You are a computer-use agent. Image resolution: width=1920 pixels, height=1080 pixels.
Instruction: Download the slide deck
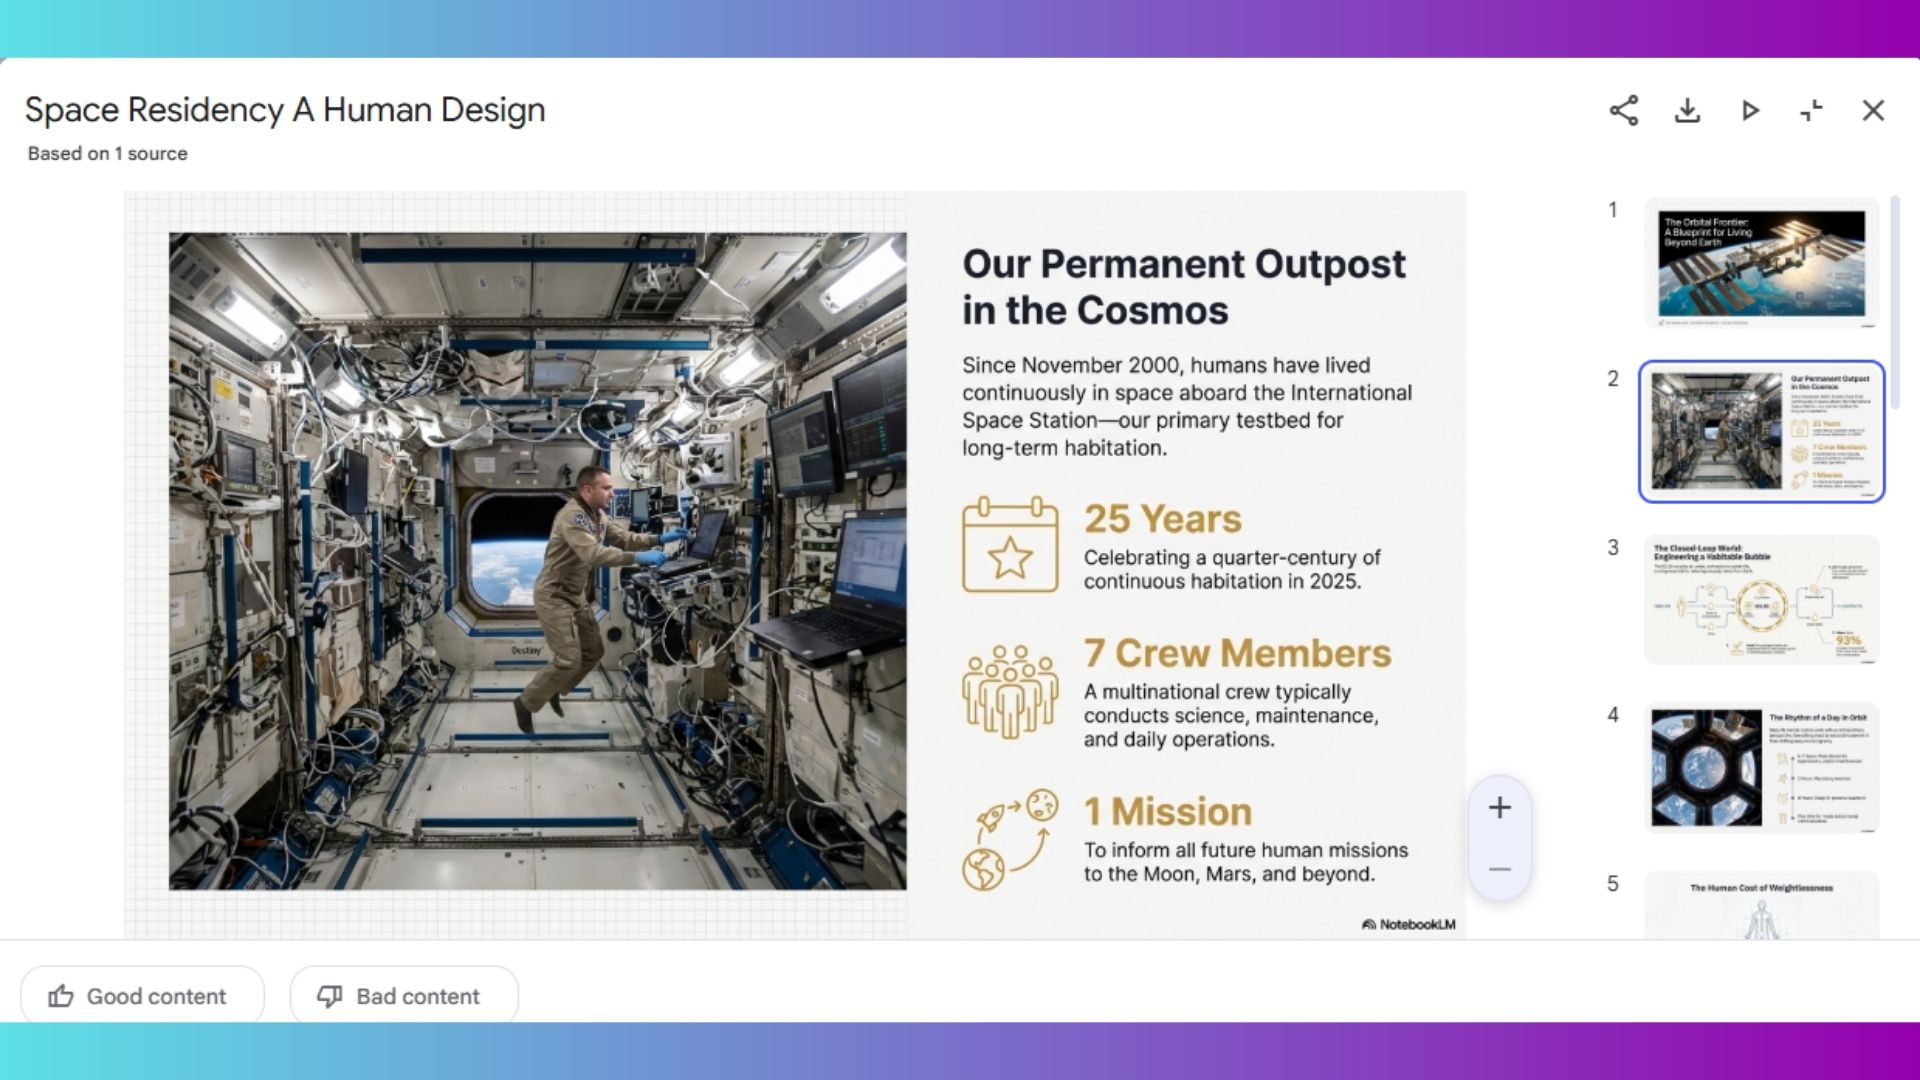(x=1687, y=110)
